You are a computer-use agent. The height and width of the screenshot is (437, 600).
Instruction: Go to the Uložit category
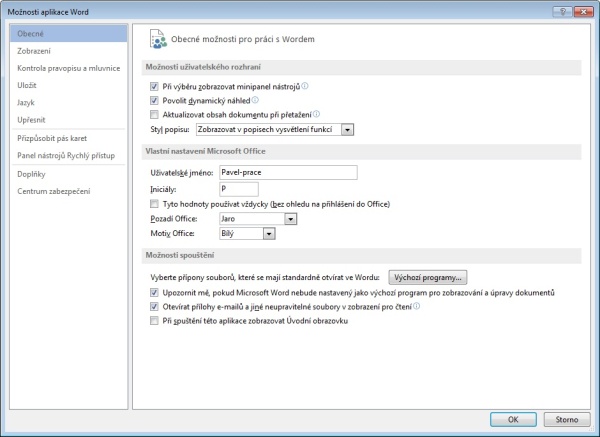tap(68, 85)
